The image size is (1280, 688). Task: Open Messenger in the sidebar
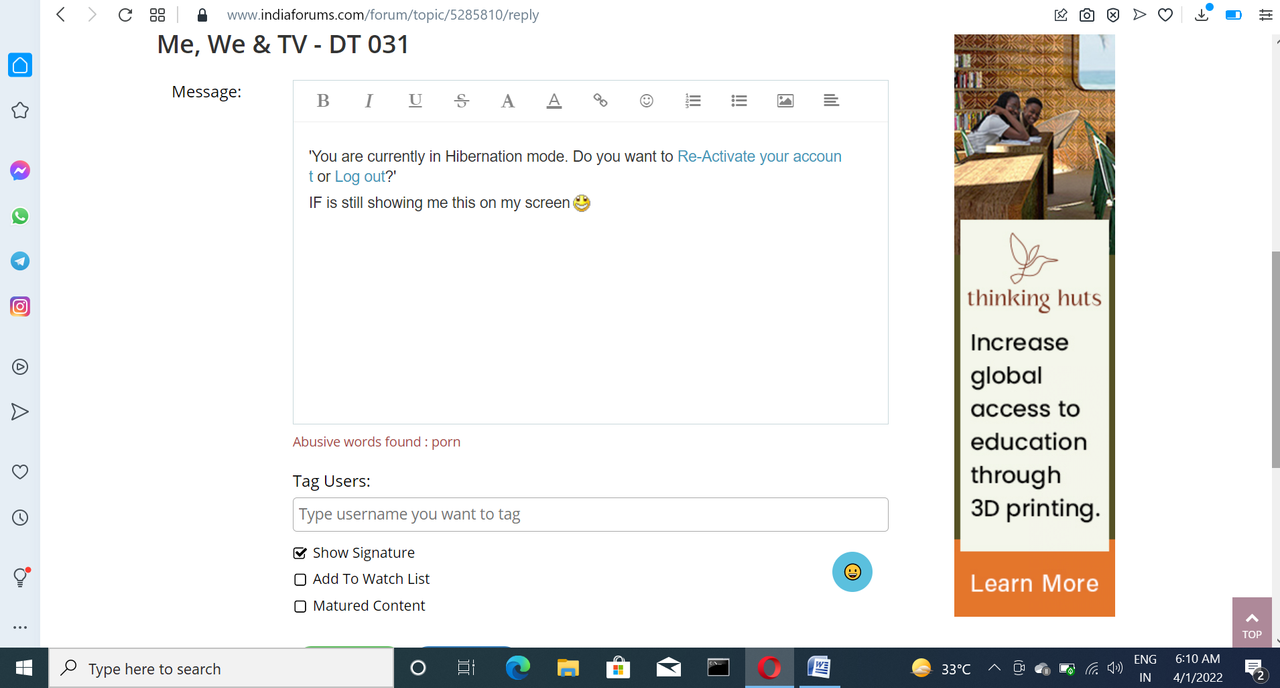[x=20, y=170]
